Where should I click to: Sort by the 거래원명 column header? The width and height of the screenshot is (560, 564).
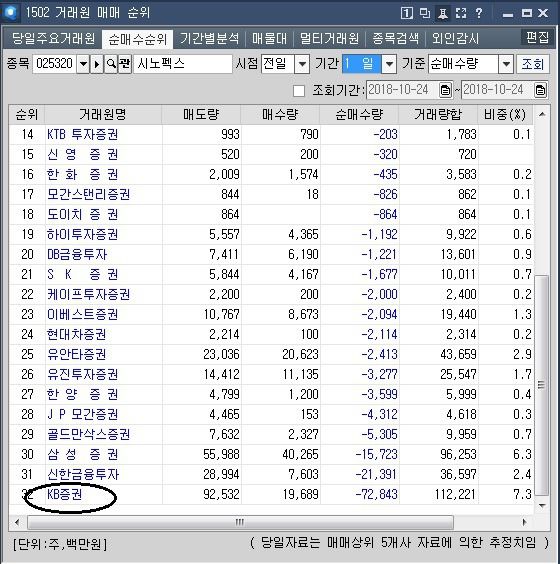pyautogui.click(x=103, y=114)
